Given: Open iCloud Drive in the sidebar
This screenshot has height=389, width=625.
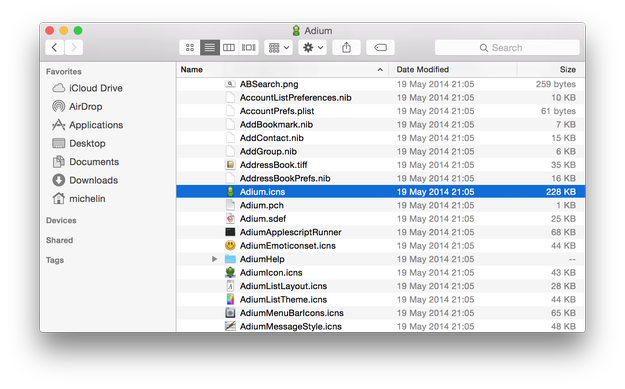Looking at the screenshot, I should tap(88, 88).
